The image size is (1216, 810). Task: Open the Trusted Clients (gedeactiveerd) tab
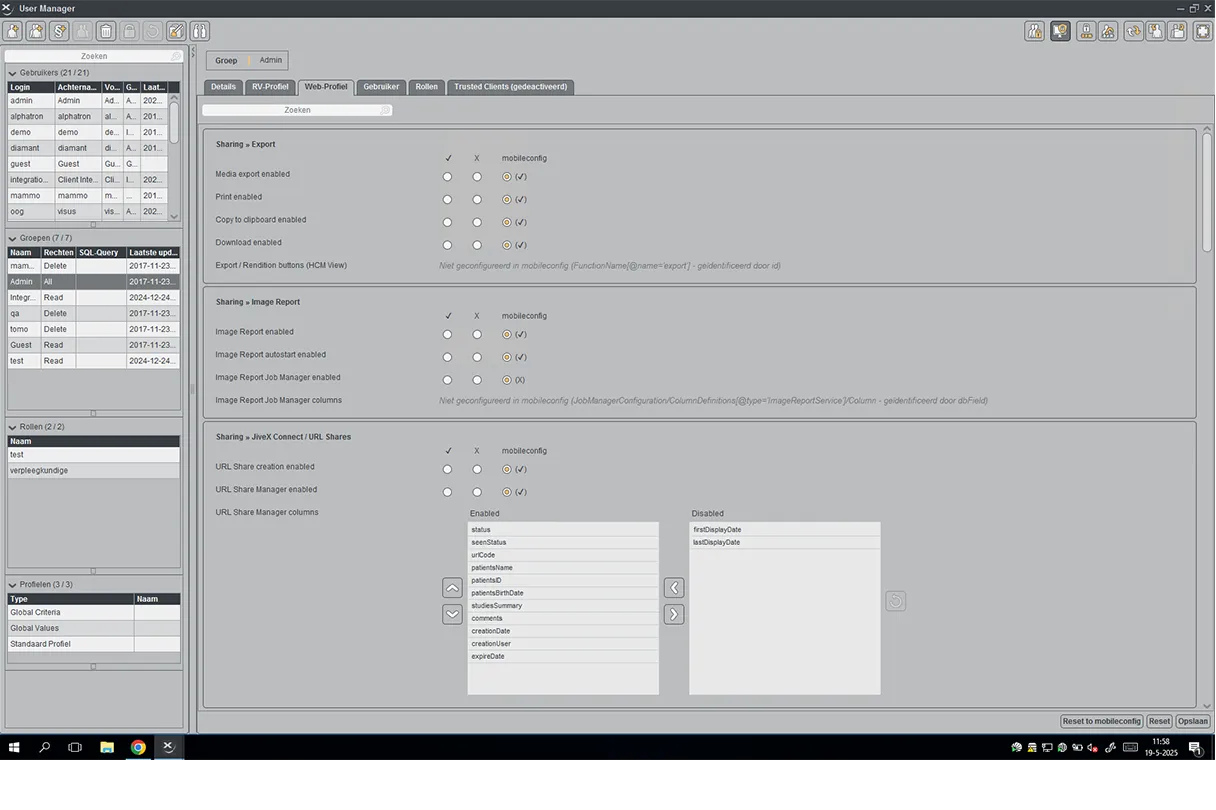point(510,87)
